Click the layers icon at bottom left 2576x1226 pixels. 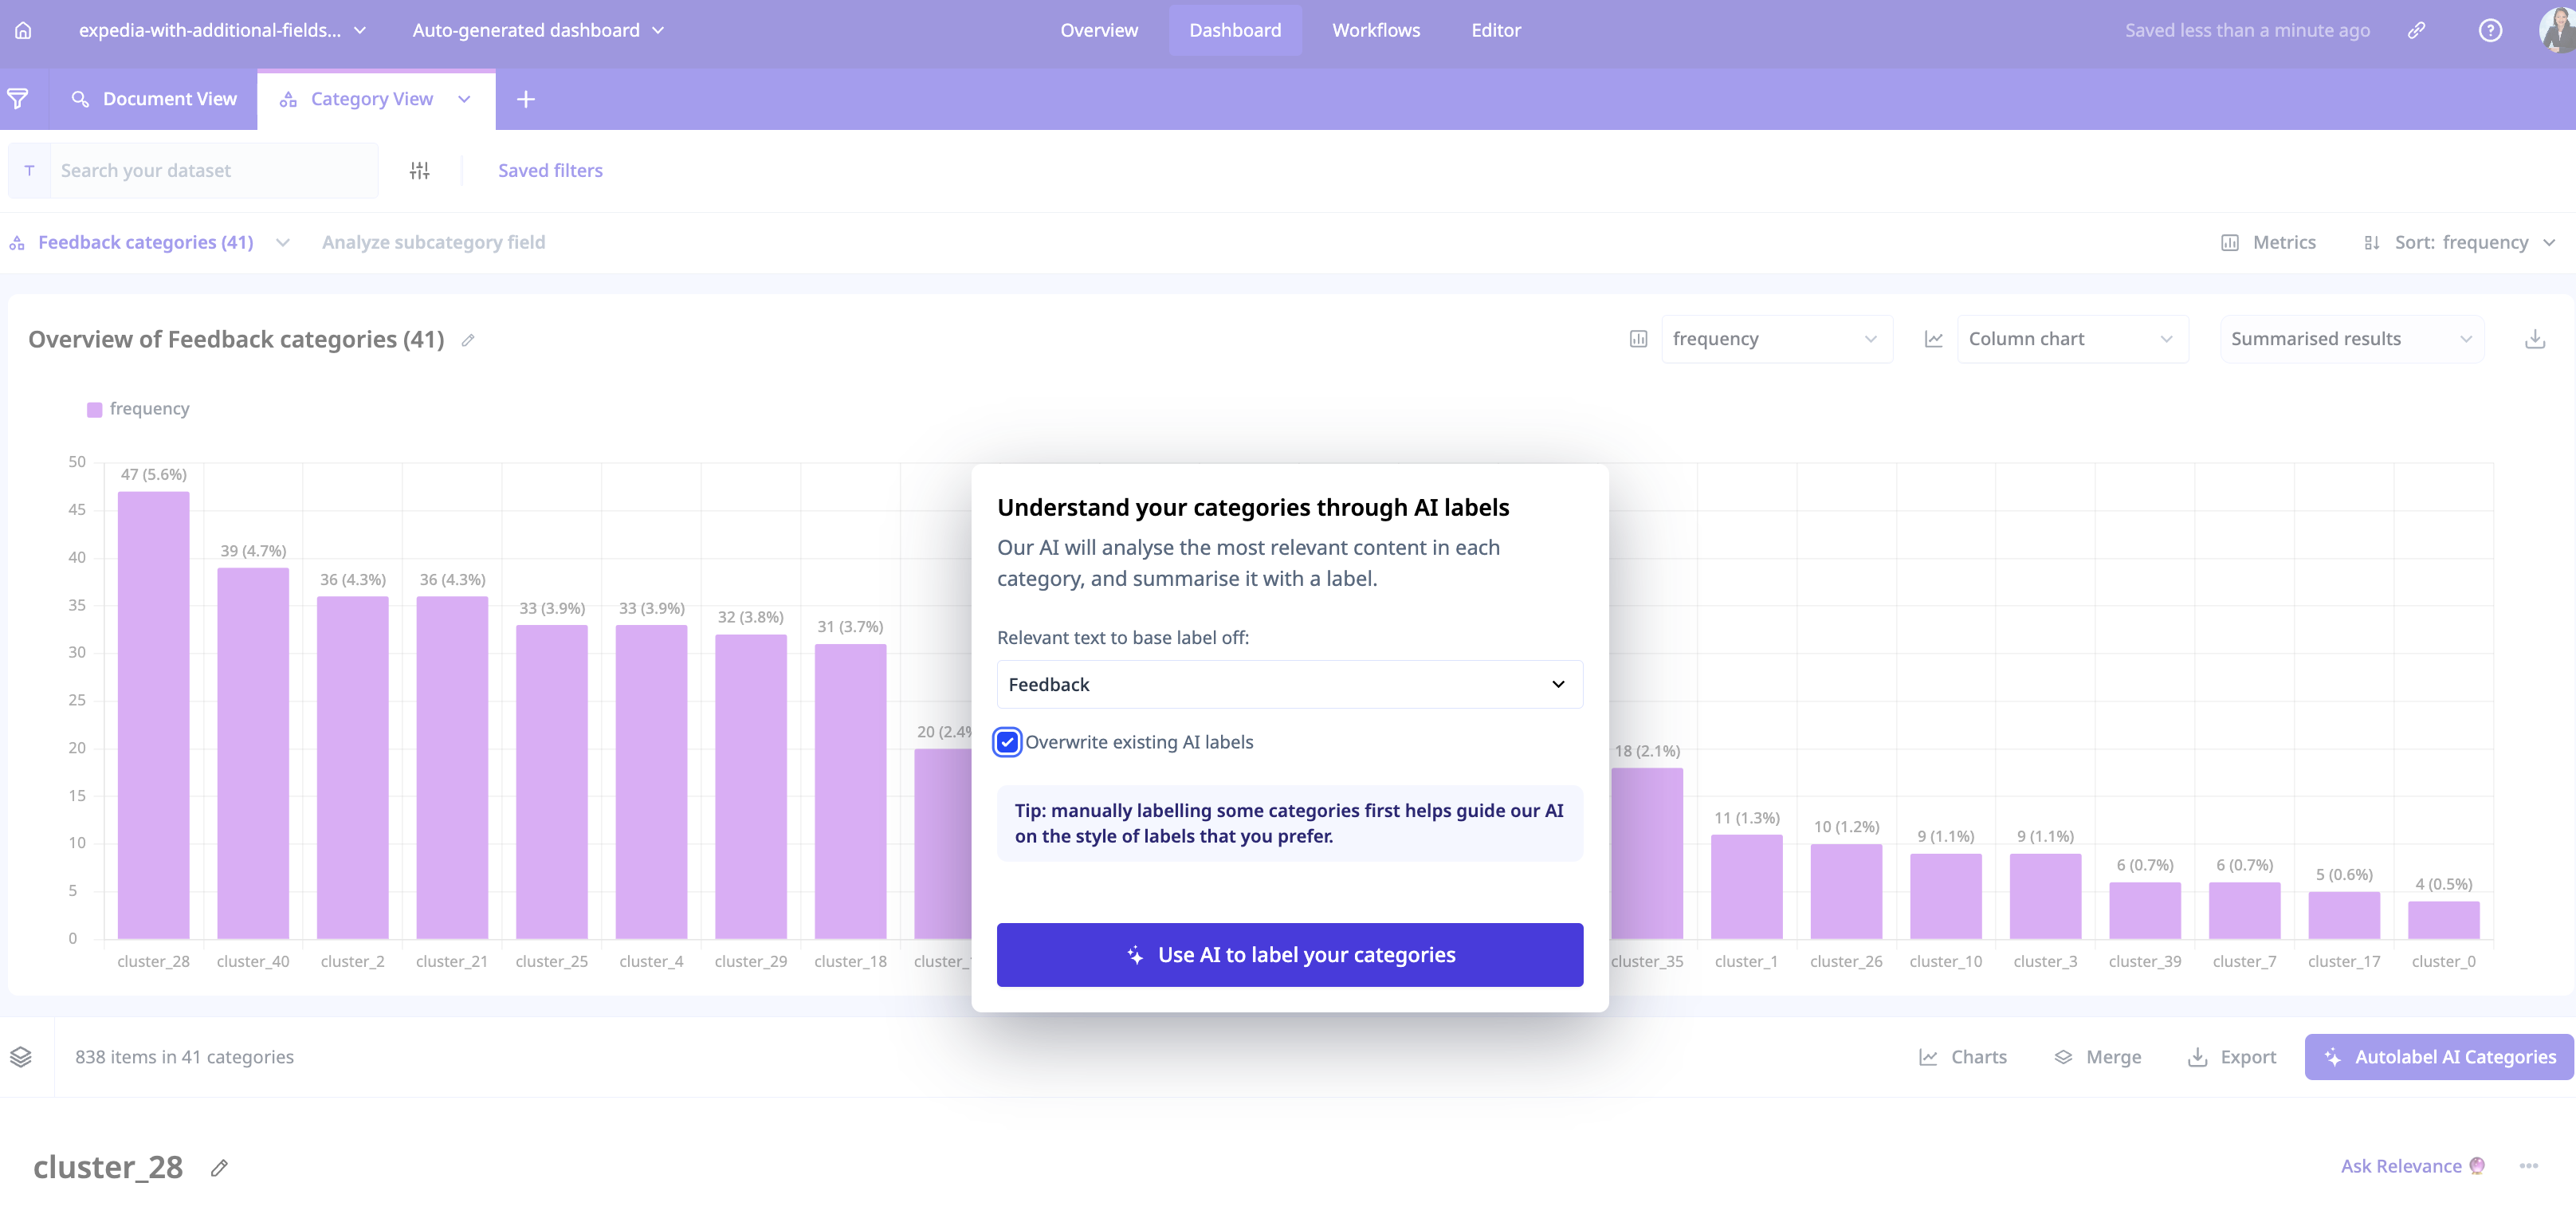click(x=21, y=1057)
